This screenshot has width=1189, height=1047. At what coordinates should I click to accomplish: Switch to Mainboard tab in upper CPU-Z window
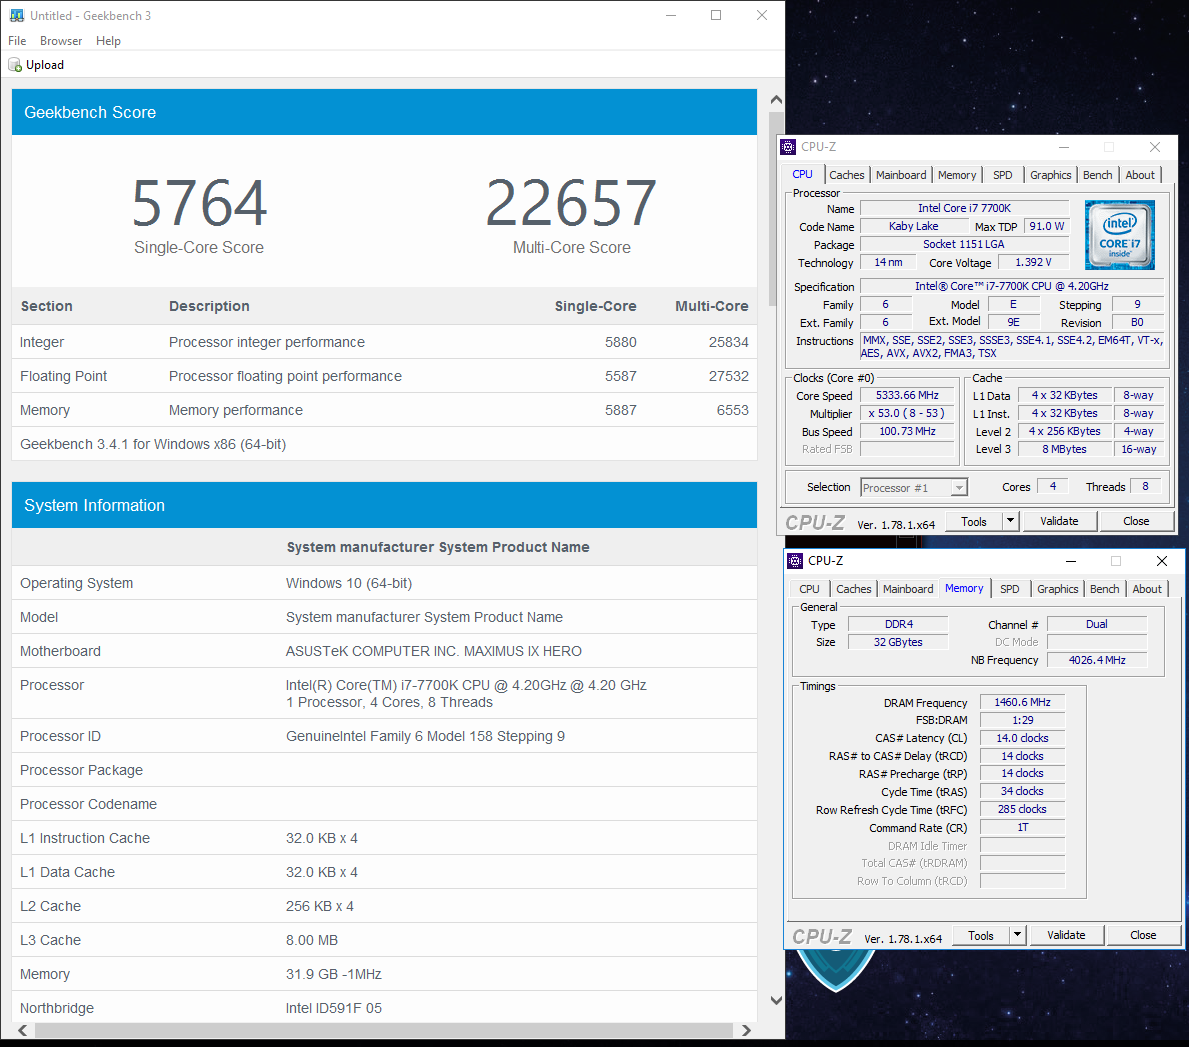[x=901, y=175]
